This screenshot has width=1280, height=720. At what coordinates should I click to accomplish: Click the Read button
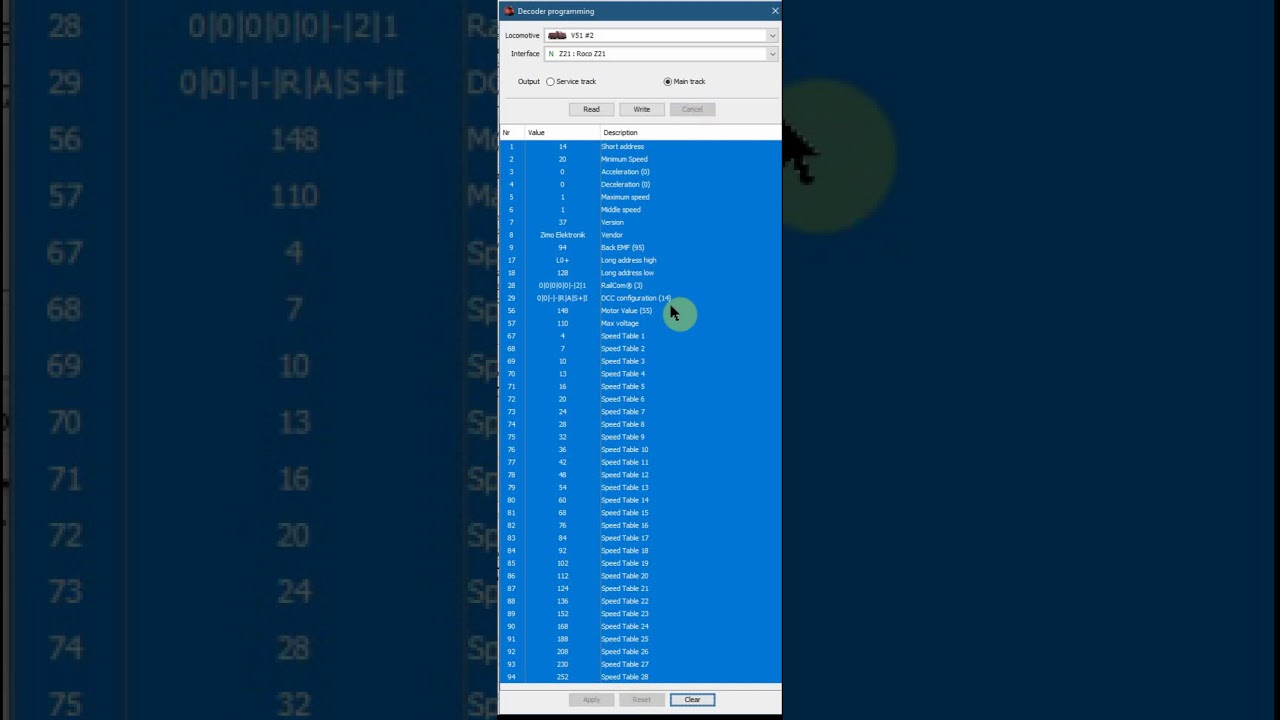coord(591,109)
